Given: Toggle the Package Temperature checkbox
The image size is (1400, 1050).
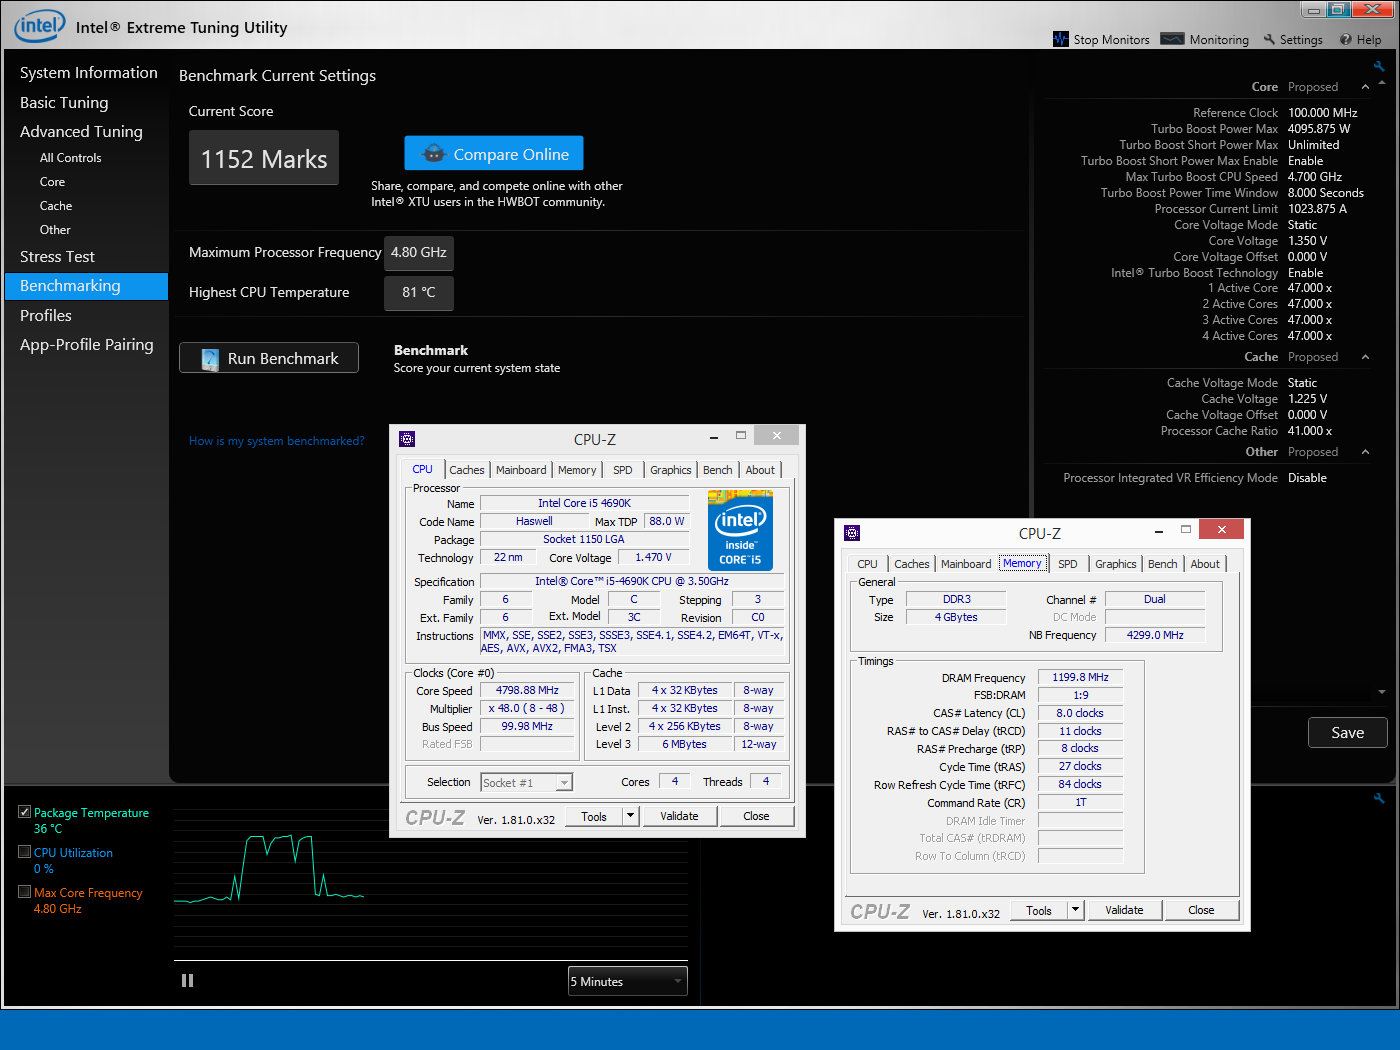Looking at the screenshot, I should (24, 812).
